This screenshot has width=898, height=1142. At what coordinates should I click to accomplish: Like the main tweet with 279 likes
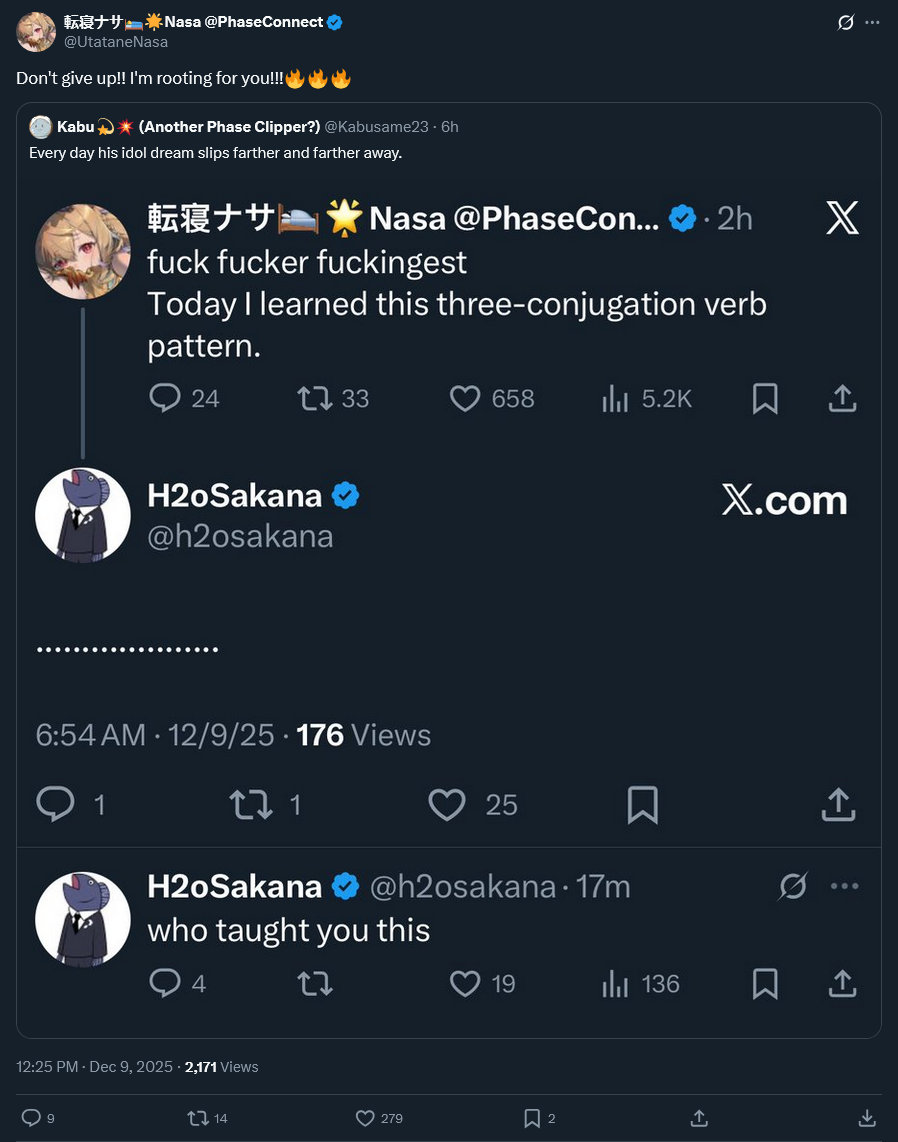(365, 1118)
